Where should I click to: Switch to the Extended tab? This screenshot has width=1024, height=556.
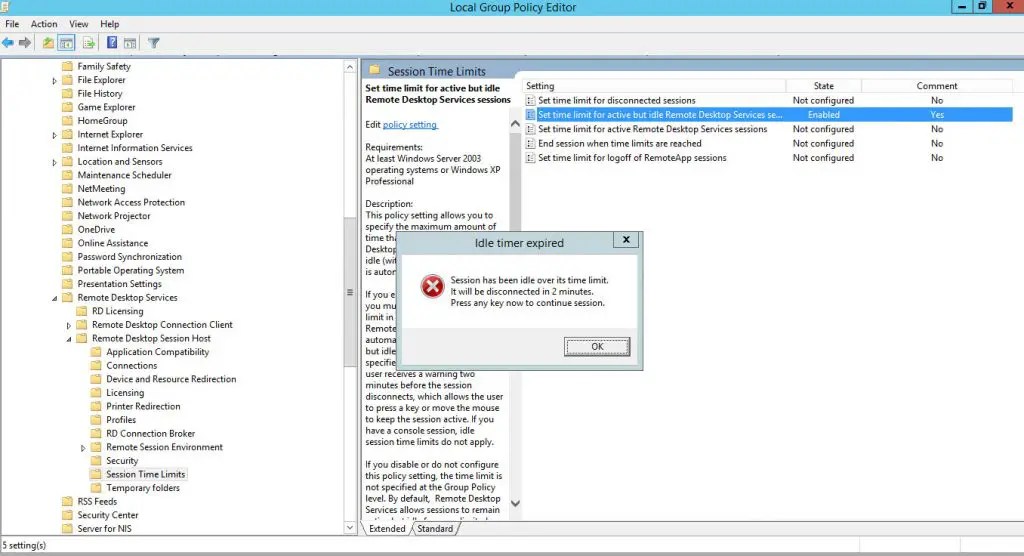(387, 529)
